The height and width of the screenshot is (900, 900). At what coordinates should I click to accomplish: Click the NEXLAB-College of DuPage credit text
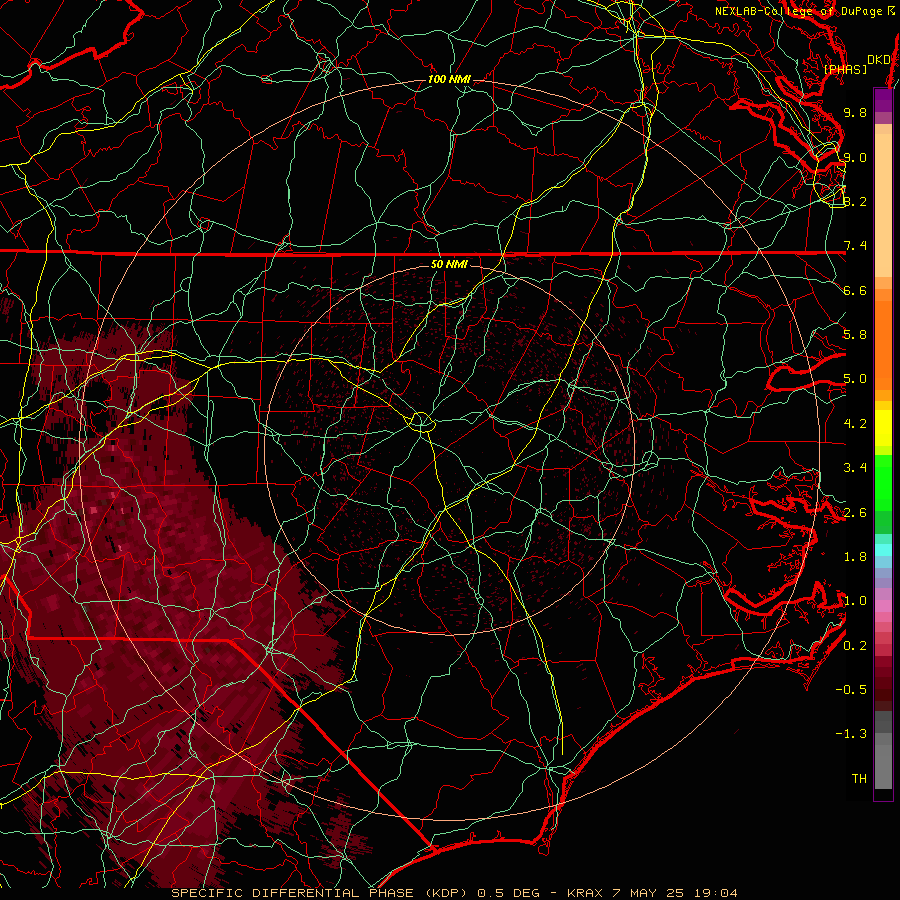804,11
